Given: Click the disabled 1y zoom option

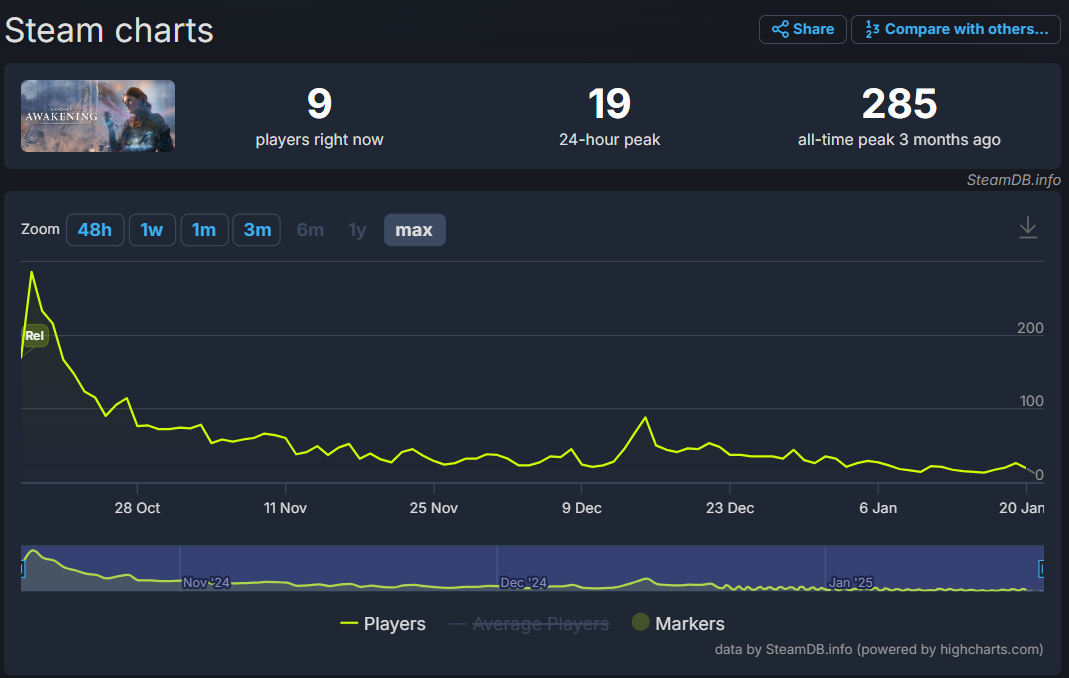Looking at the screenshot, I should pos(357,230).
